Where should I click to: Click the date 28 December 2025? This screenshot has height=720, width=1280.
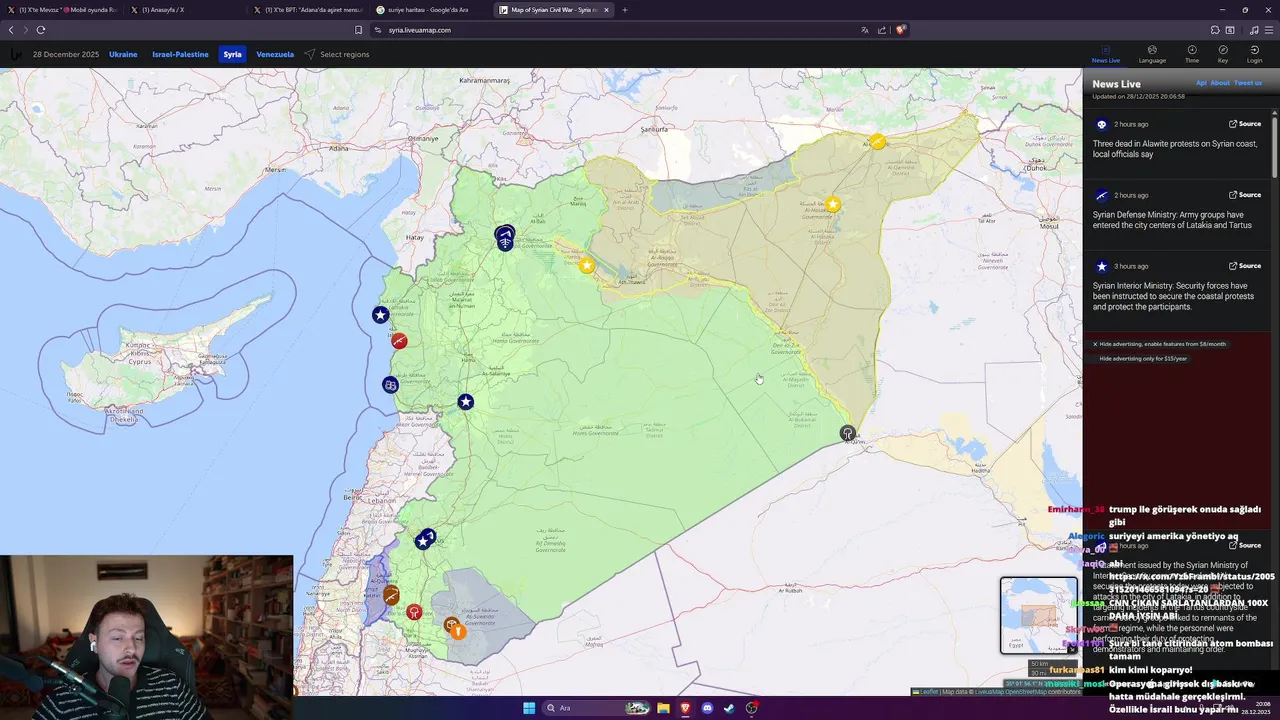coord(66,54)
